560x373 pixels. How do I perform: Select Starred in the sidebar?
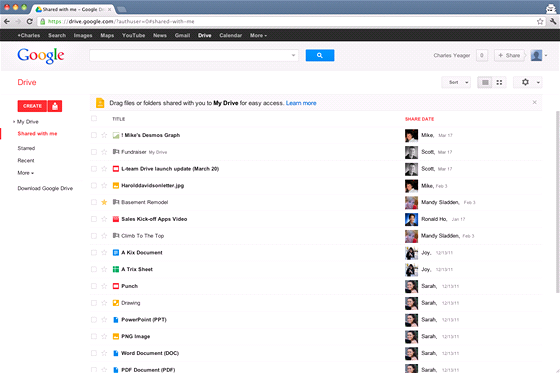coord(26,148)
